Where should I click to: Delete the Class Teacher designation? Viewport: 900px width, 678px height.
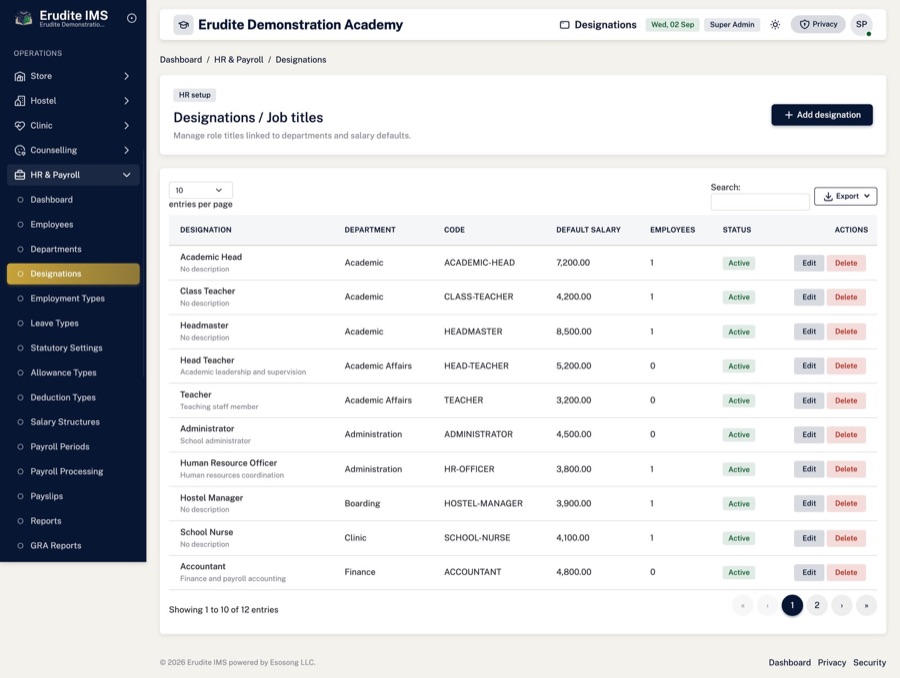click(846, 297)
